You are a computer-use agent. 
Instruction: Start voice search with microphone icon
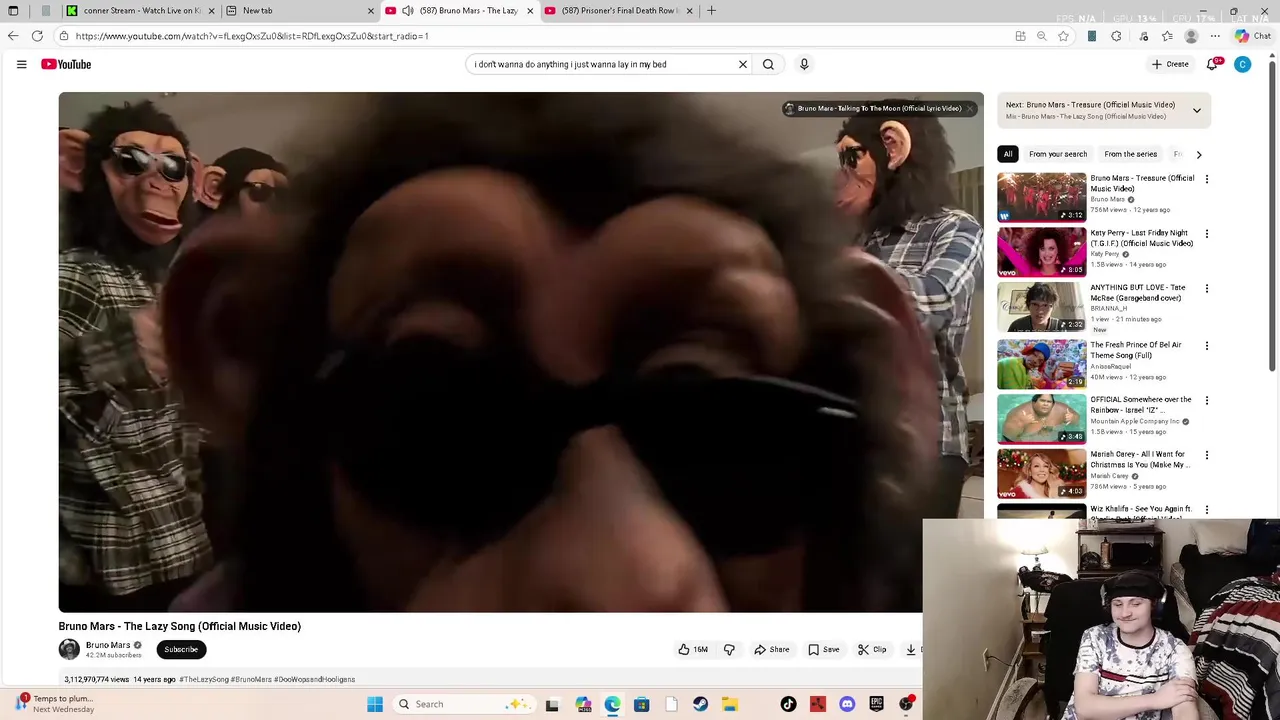[804, 64]
